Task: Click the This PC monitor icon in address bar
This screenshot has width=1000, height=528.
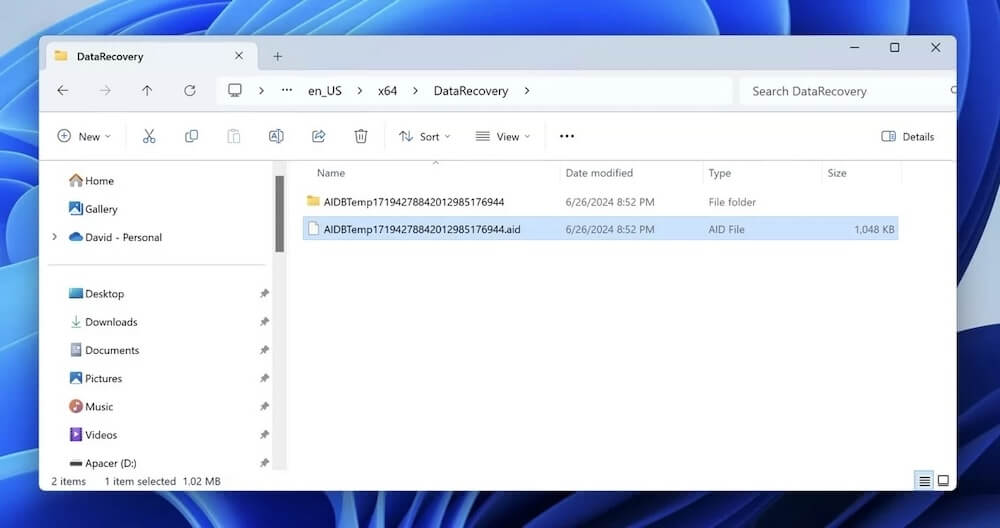Action: pos(235,91)
